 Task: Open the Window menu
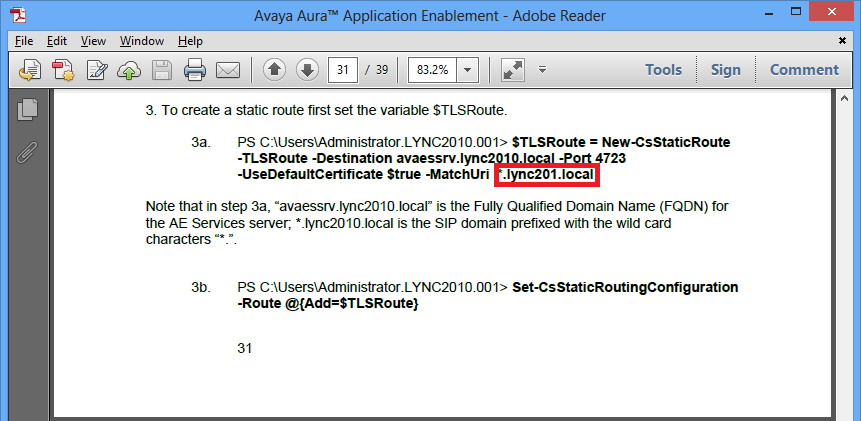(142, 41)
